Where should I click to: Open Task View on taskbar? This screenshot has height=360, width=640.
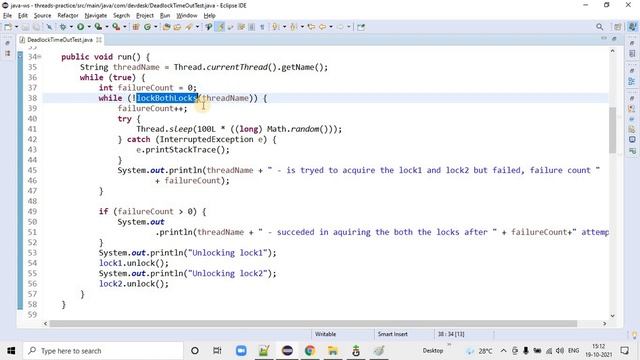(217, 351)
